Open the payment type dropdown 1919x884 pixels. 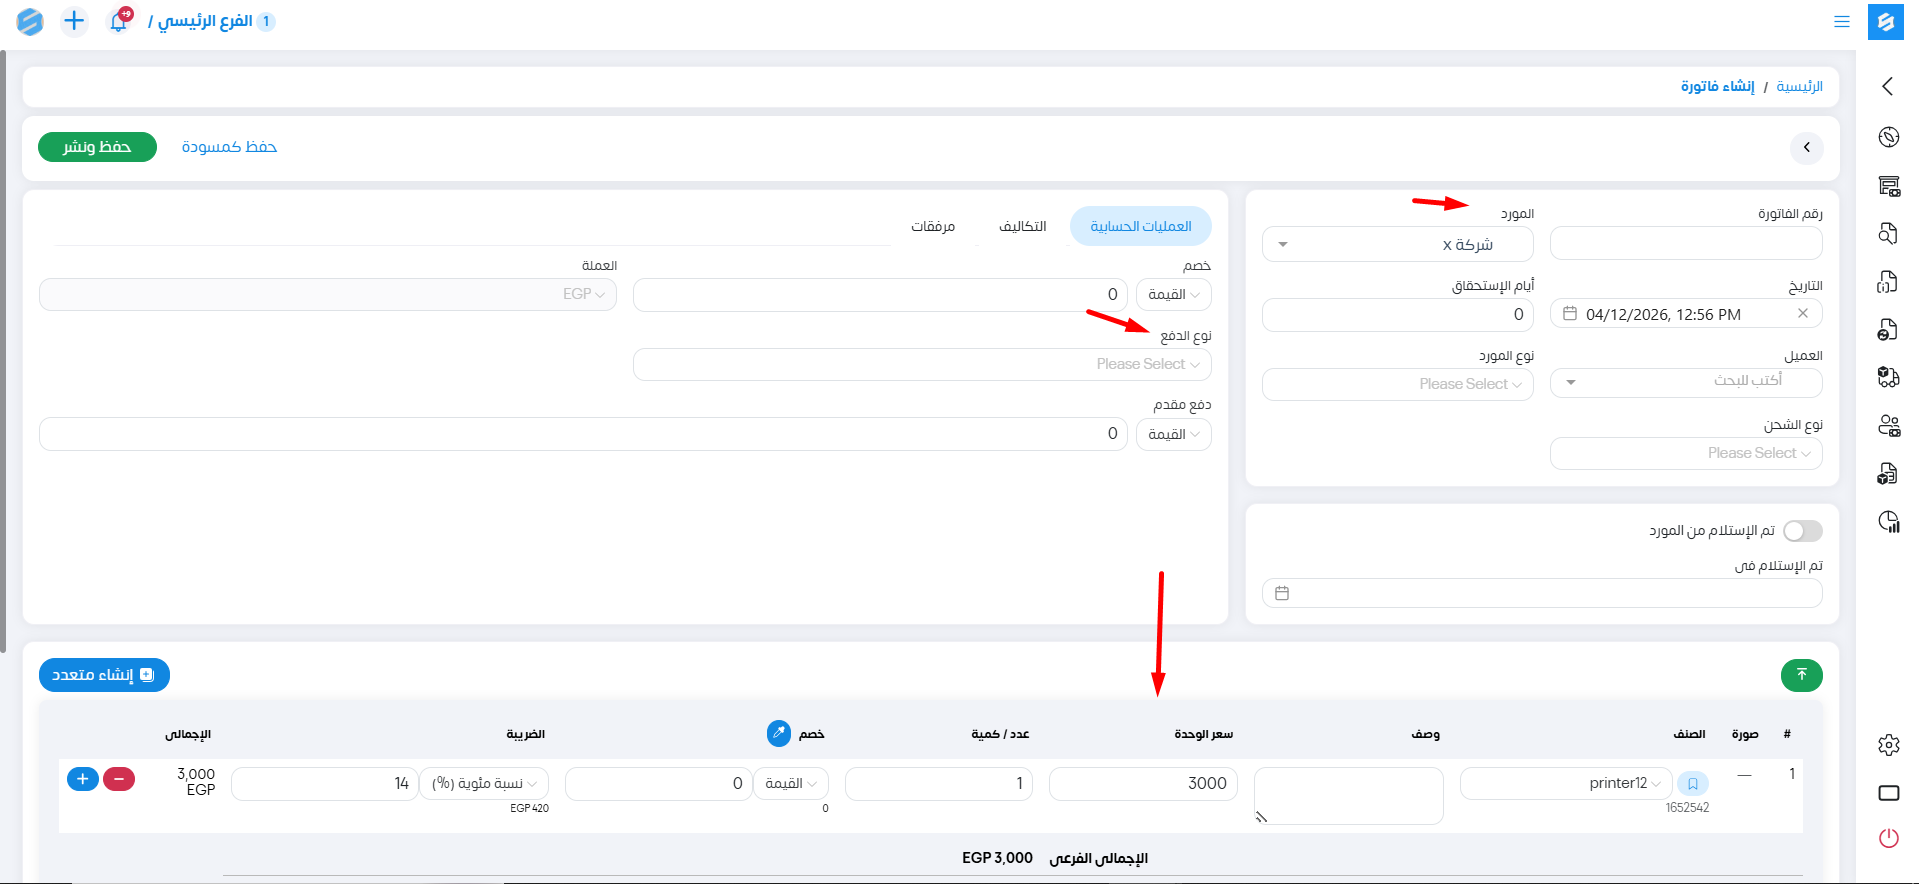click(921, 364)
